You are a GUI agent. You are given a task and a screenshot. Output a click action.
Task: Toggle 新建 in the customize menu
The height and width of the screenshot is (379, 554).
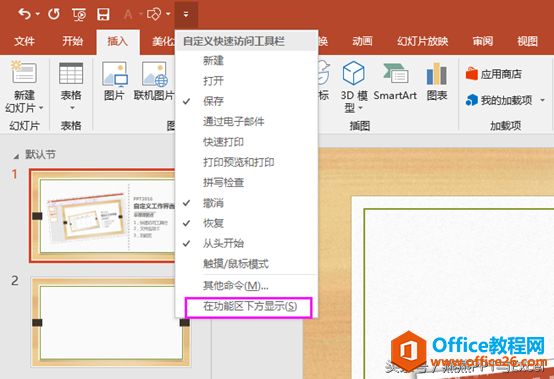click(x=247, y=61)
